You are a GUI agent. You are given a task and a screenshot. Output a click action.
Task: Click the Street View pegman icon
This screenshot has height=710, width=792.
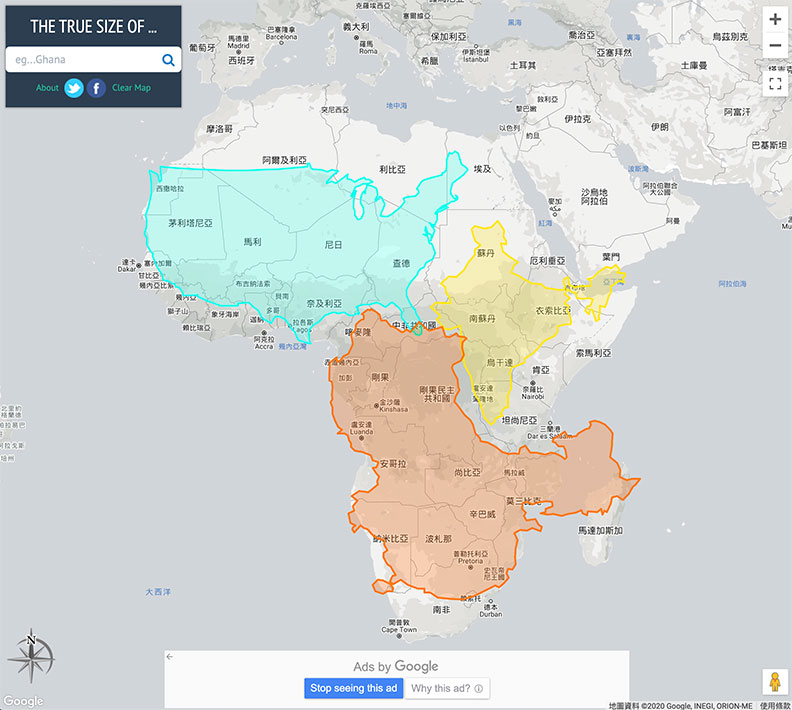pyautogui.click(x=774, y=681)
